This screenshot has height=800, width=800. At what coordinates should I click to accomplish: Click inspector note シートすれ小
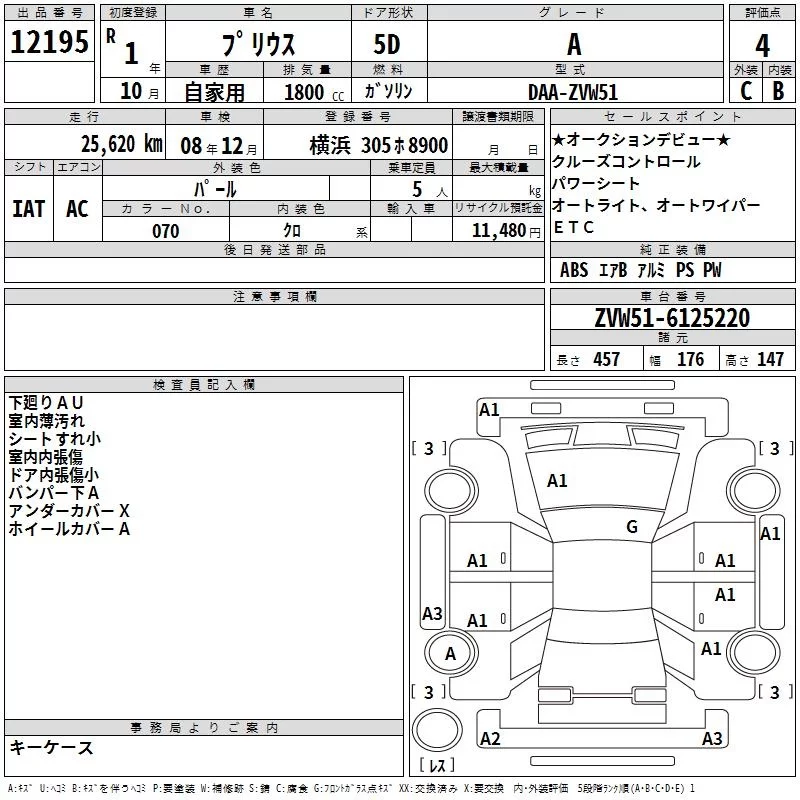[x=55, y=439]
